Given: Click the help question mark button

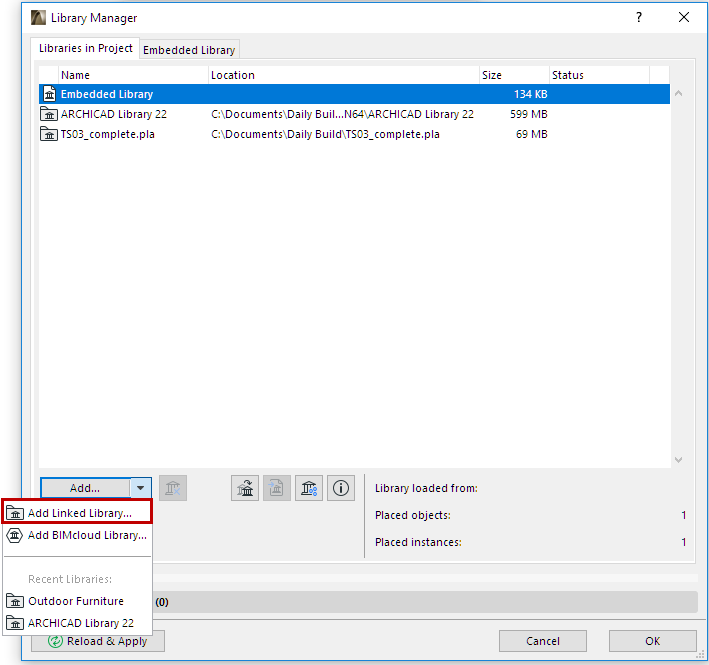Looking at the screenshot, I should coord(639,17).
